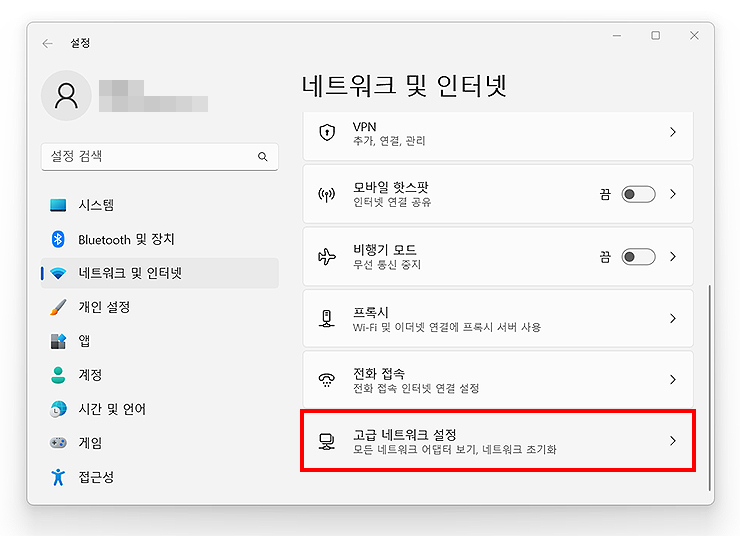The height and width of the screenshot is (536, 740).
Task: Open the 프록시 settings row
Action: pos(498,318)
